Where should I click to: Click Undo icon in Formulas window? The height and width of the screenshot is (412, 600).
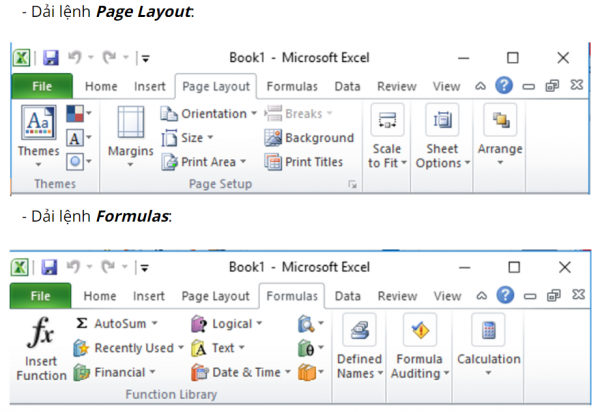click(74, 267)
